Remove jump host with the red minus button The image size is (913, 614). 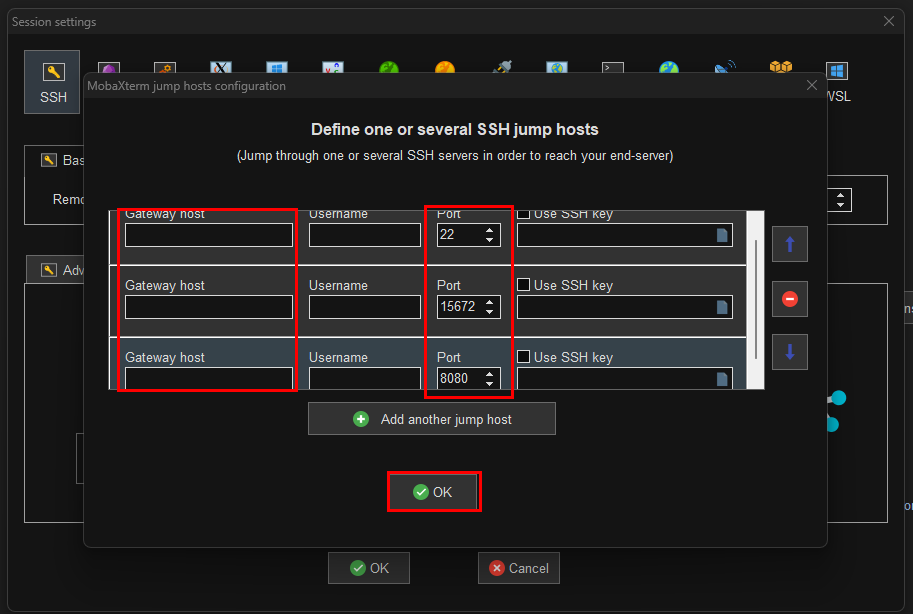tap(790, 299)
